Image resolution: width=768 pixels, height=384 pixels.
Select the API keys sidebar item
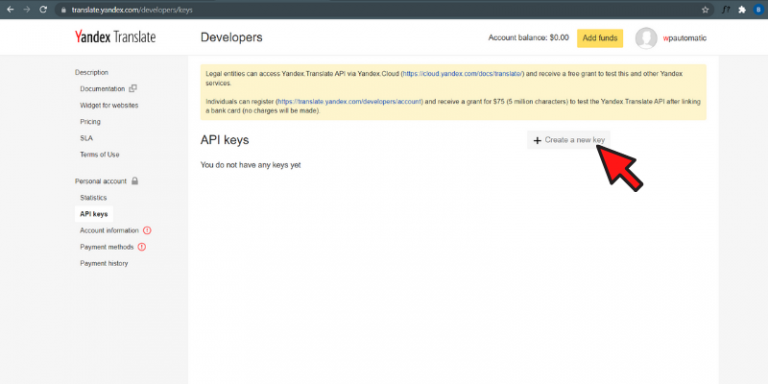click(94, 214)
